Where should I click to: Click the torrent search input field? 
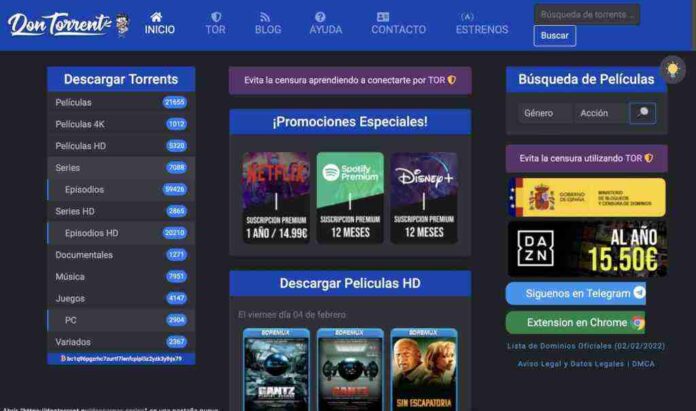[586, 14]
